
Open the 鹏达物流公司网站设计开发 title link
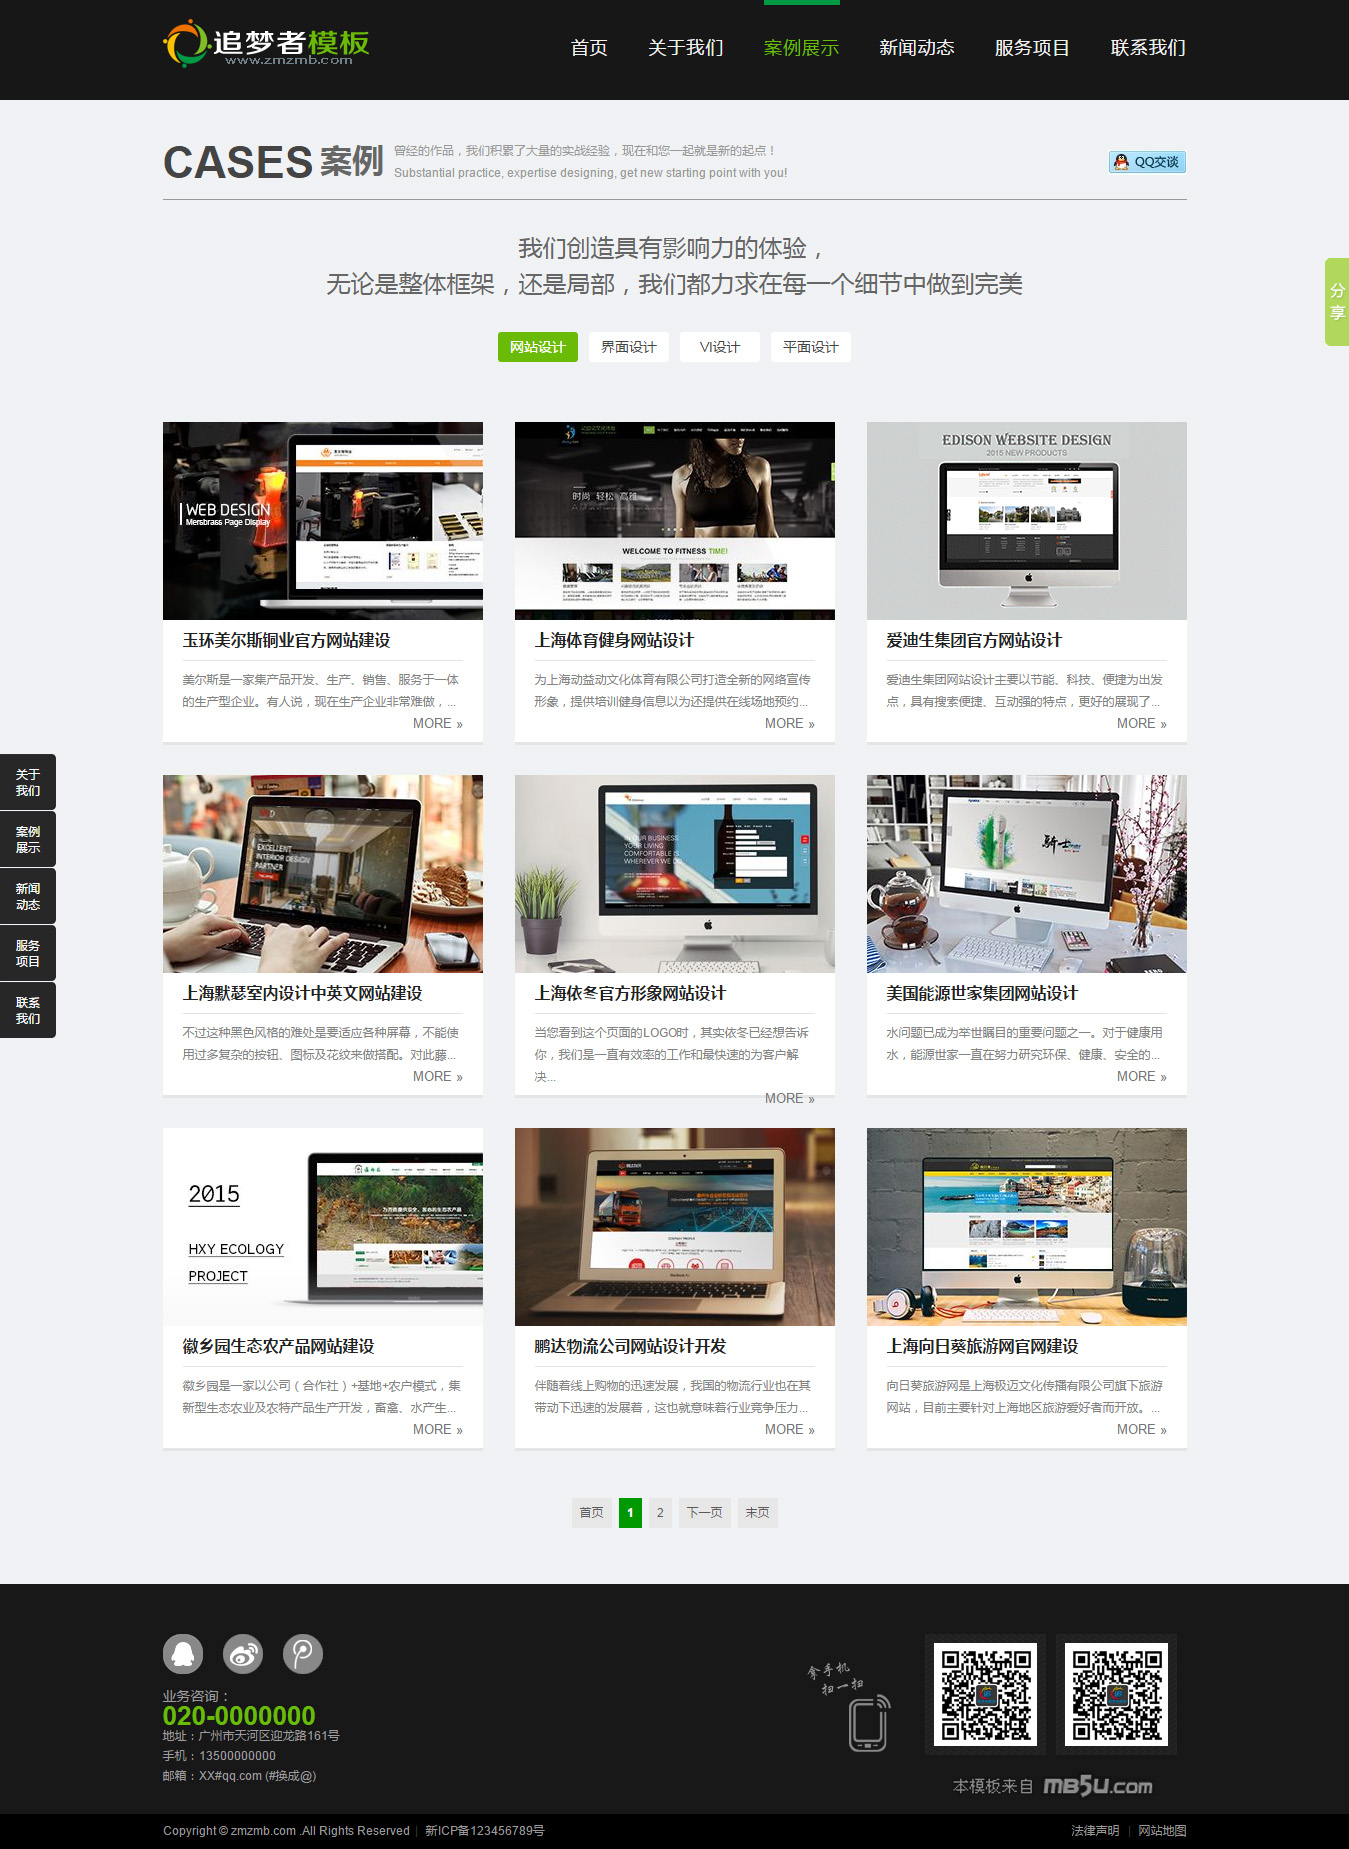(x=630, y=1346)
